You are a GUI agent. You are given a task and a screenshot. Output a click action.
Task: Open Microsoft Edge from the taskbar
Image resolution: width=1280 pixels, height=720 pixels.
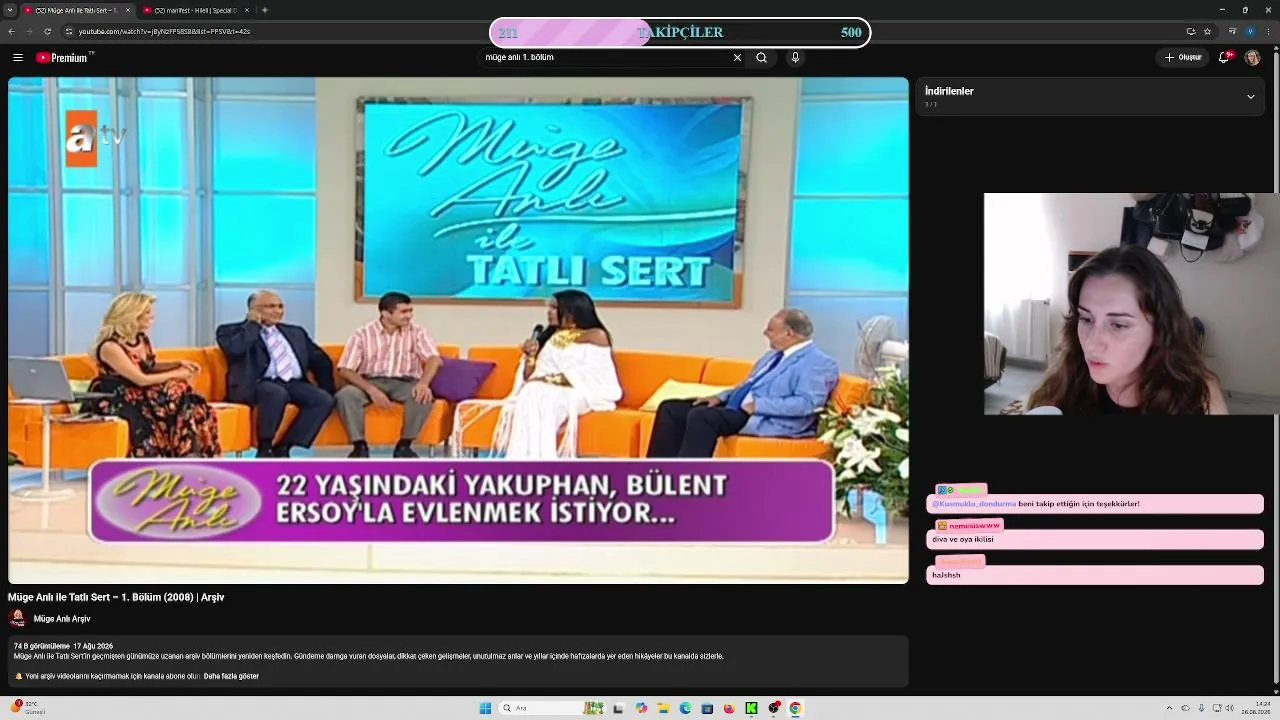coord(685,708)
